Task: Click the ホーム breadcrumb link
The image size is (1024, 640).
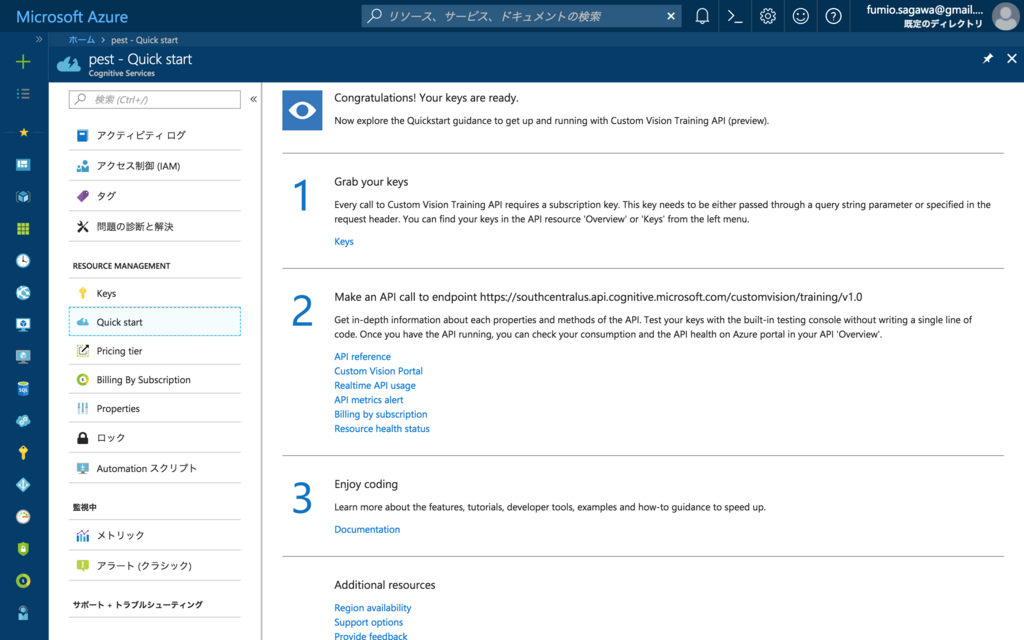Action: (x=82, y=40)
